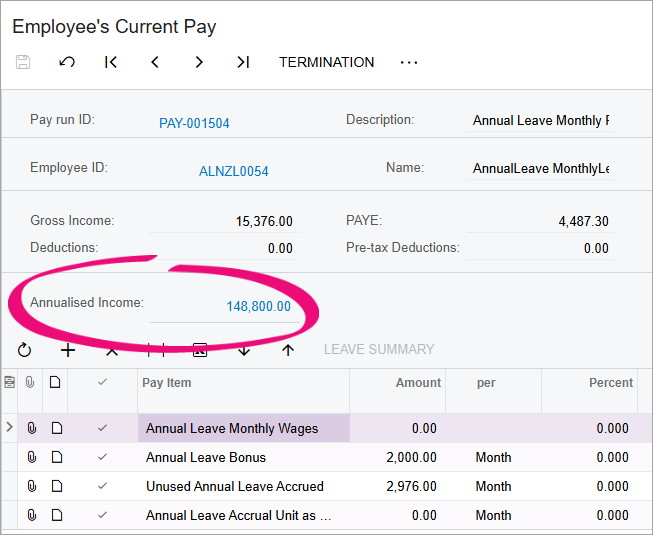
Task: Toggle checkmark for Unused Annual Leave Accrued
Action: point(102,486)
